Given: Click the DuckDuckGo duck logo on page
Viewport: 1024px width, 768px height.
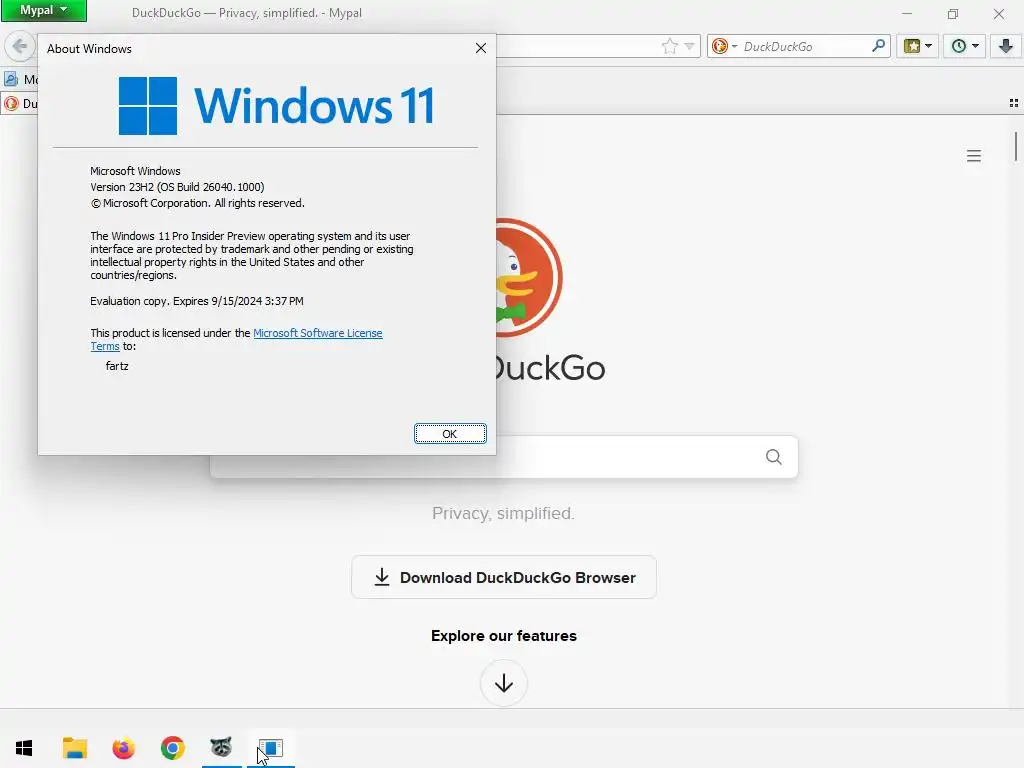Looking at the screenshot, I should [530, 278].
